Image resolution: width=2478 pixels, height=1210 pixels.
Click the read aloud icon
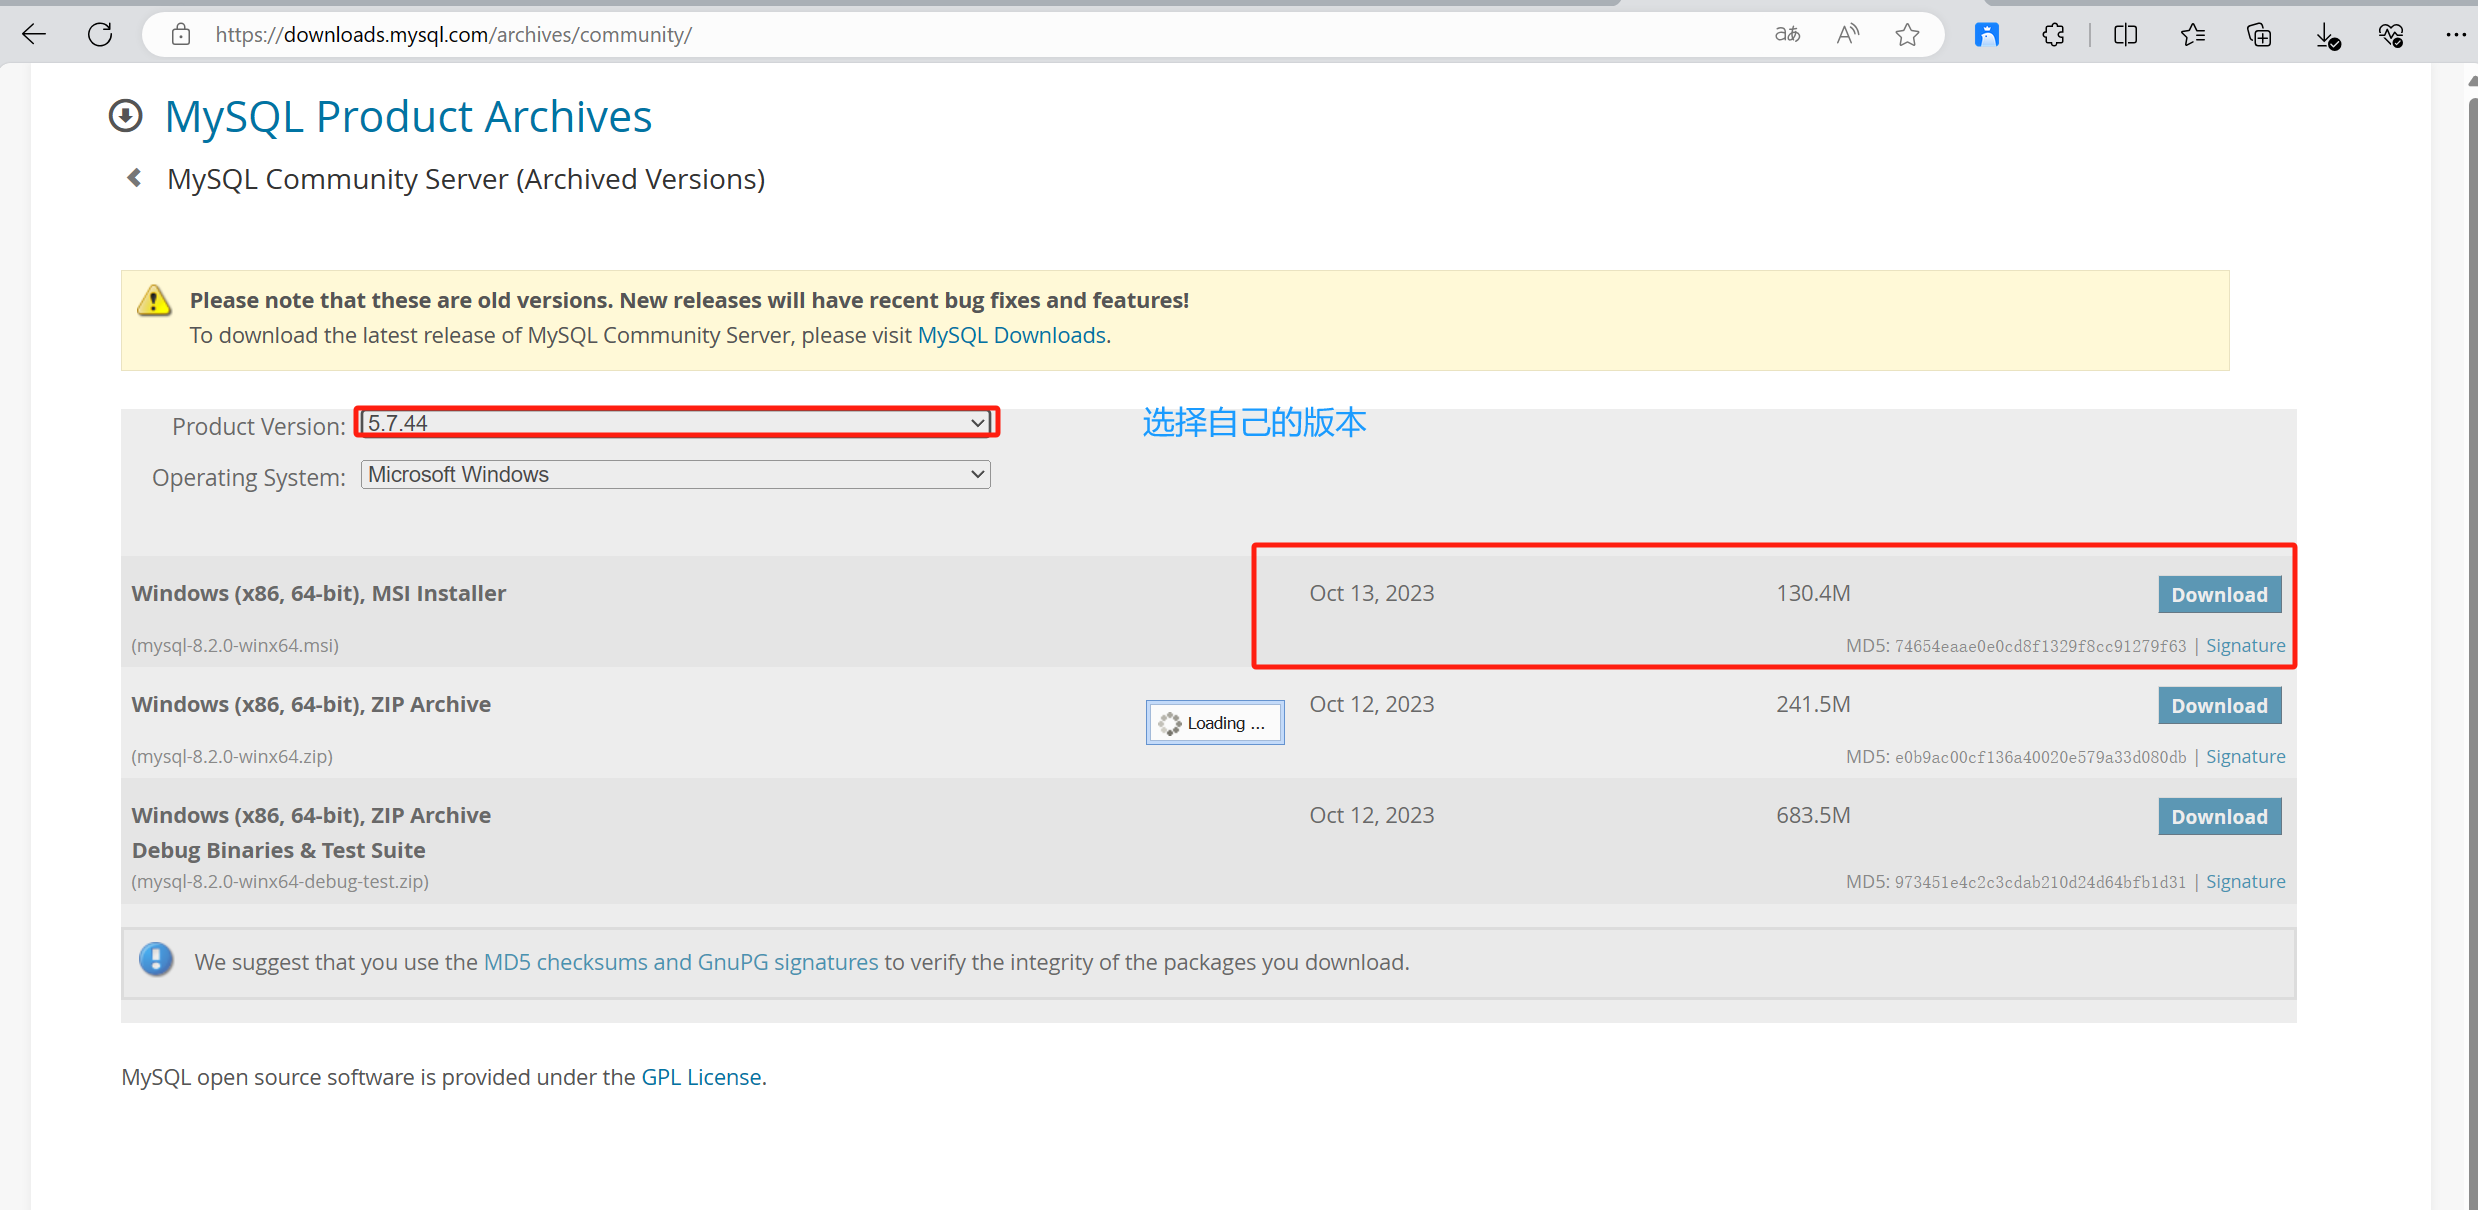click(1848, 35)
